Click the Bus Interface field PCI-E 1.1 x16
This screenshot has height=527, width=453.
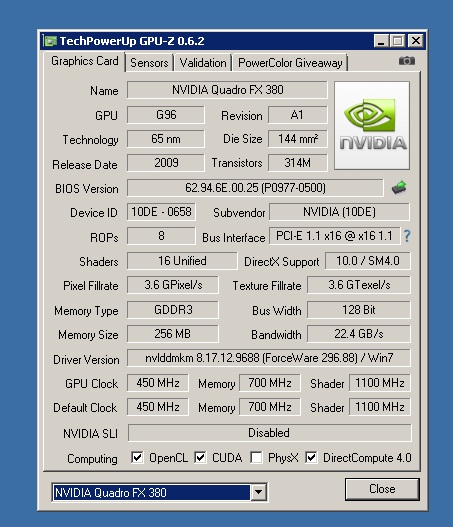[334, 236]
